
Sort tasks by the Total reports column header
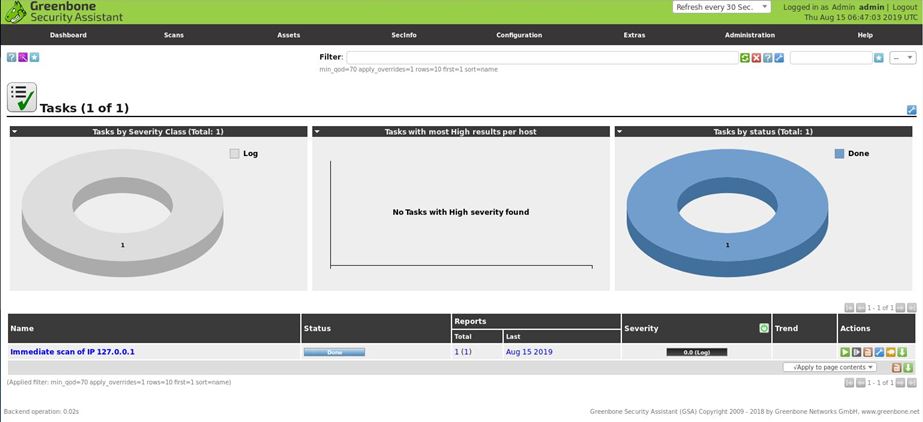463,337
